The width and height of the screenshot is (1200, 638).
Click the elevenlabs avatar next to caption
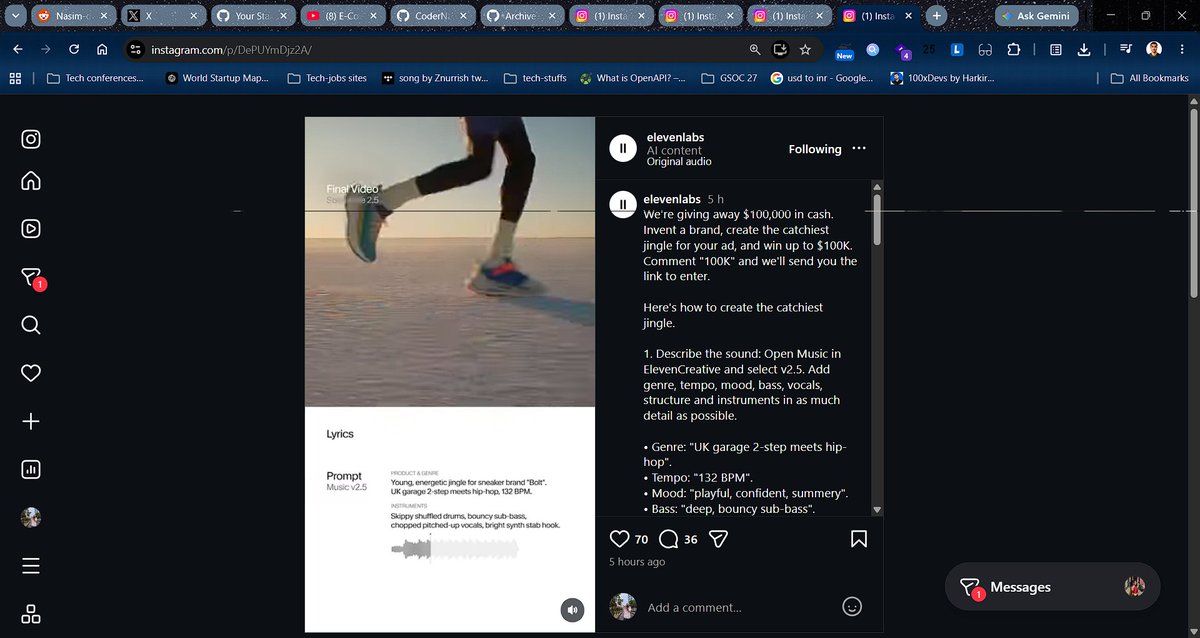tap(623, 204)
